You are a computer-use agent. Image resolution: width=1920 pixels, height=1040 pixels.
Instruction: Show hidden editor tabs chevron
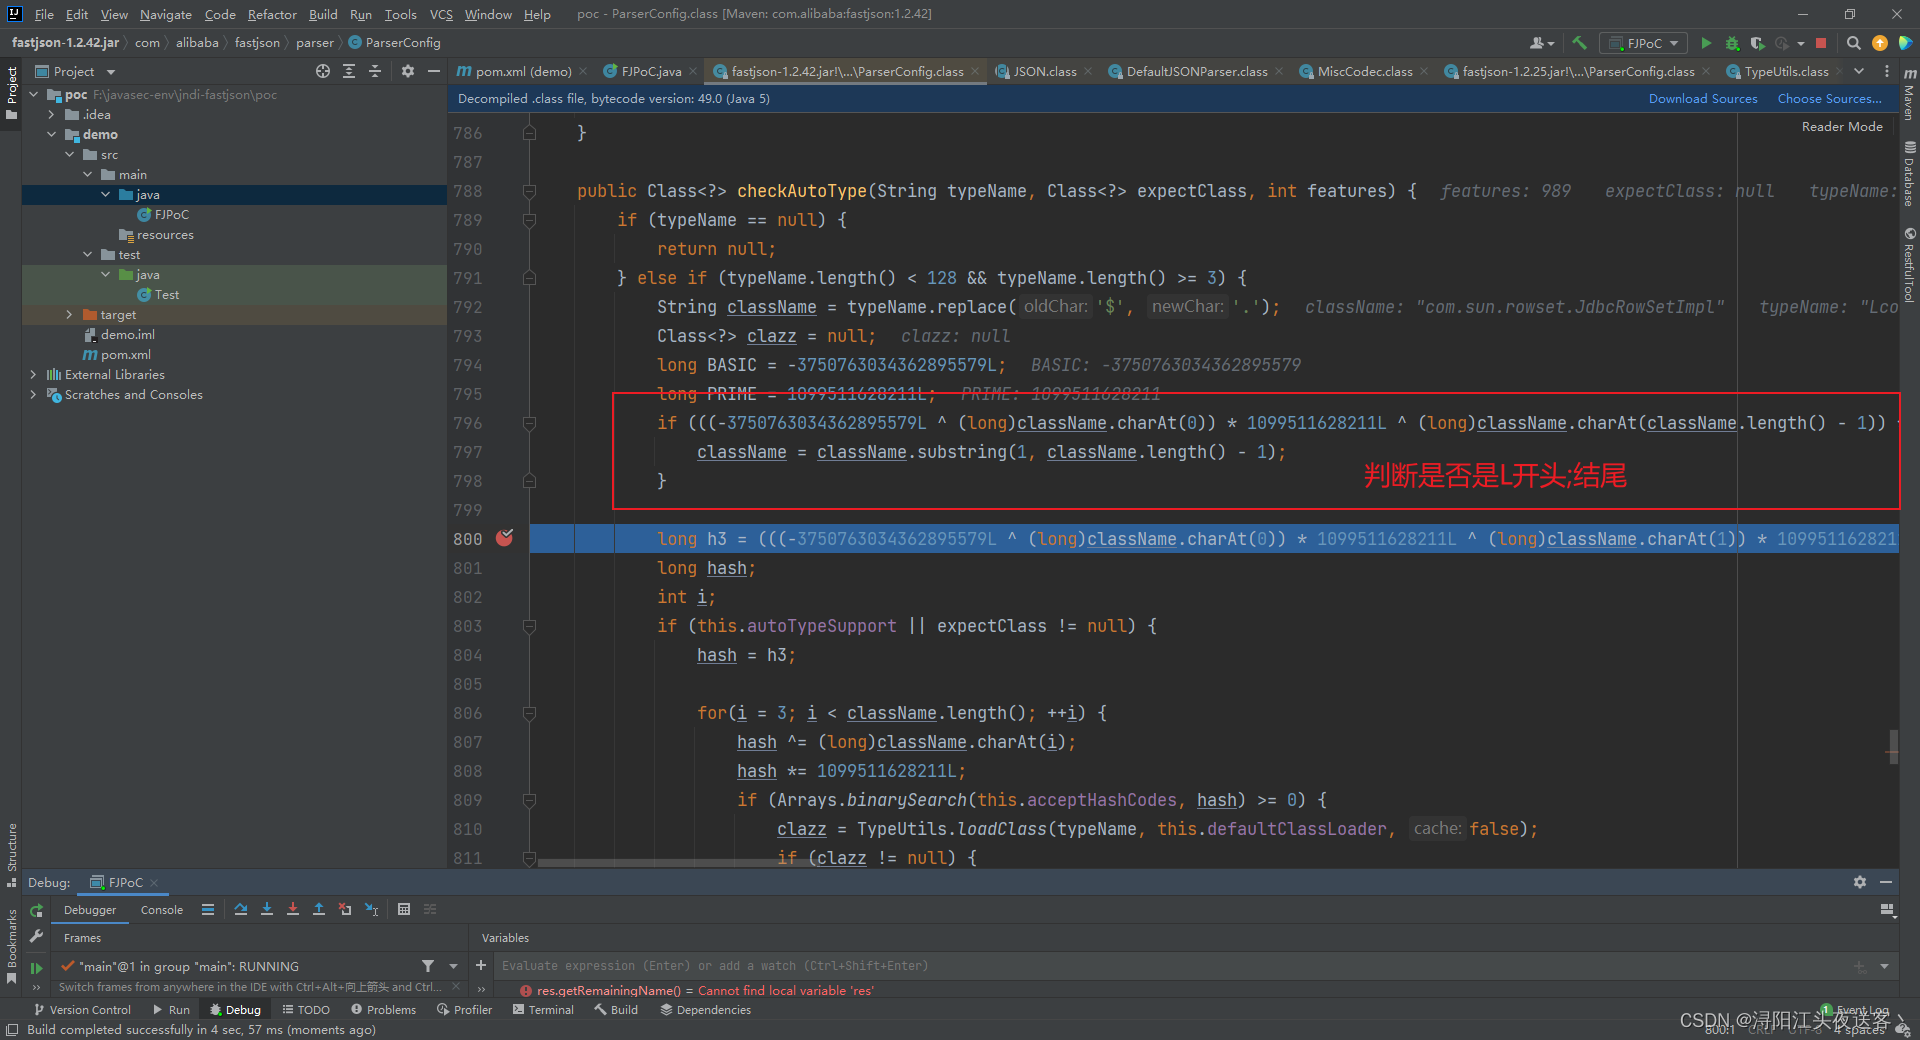click(x=1859, y=71)
